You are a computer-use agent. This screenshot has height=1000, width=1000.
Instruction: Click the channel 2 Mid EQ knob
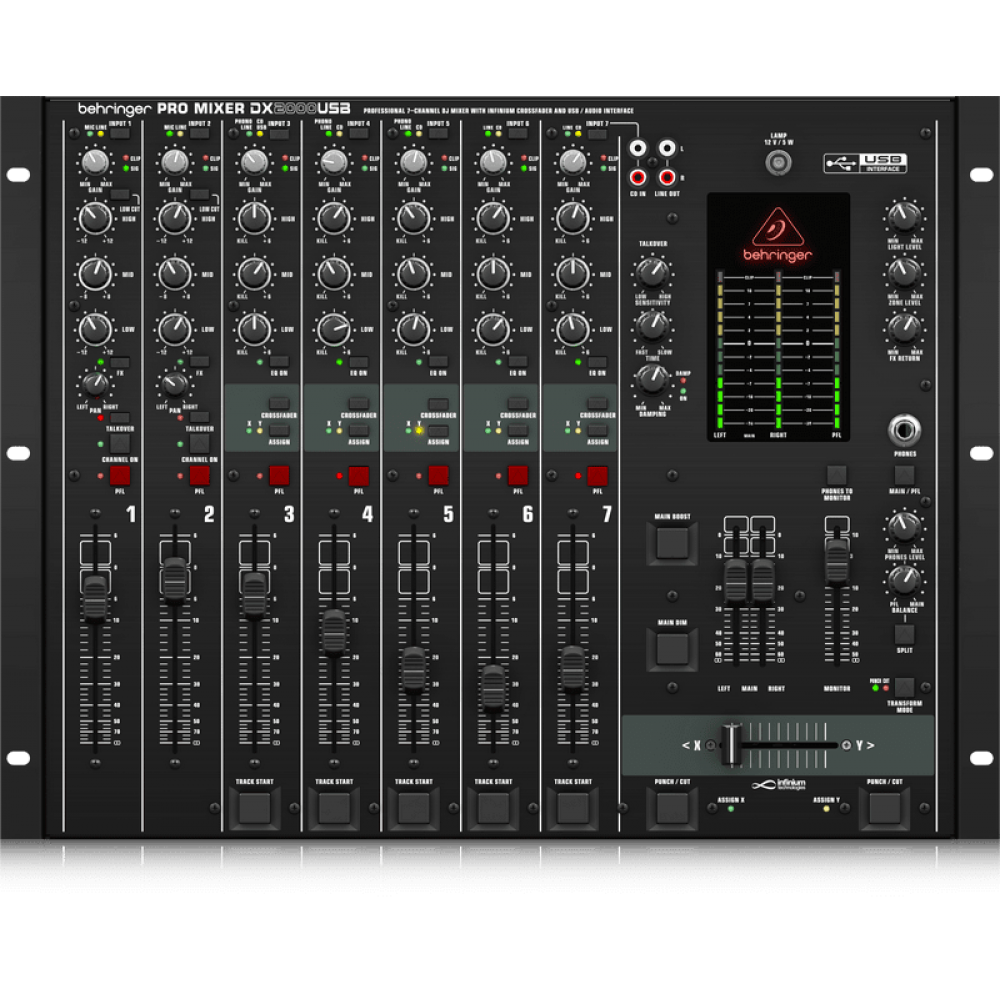(x=175, y=274)
